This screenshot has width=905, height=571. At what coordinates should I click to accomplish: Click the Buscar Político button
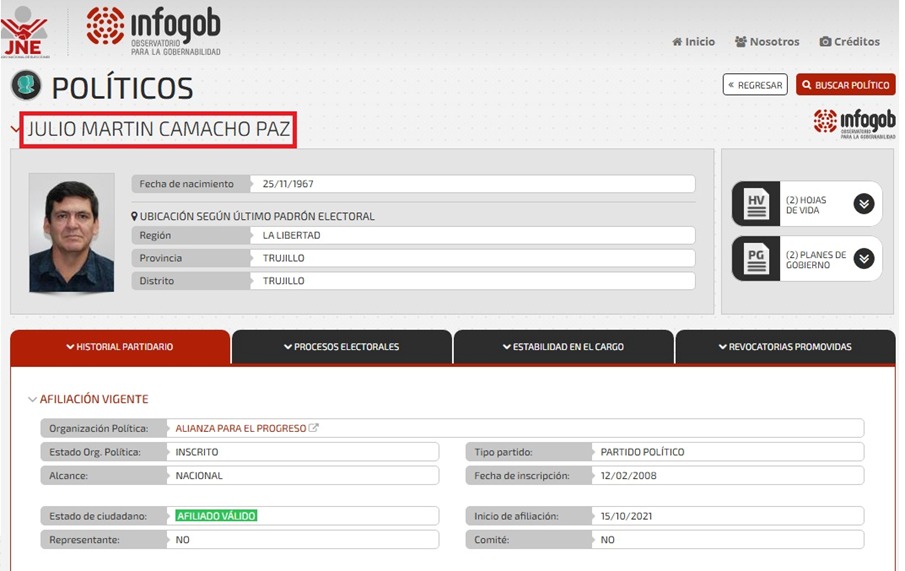tap(845, 85)
